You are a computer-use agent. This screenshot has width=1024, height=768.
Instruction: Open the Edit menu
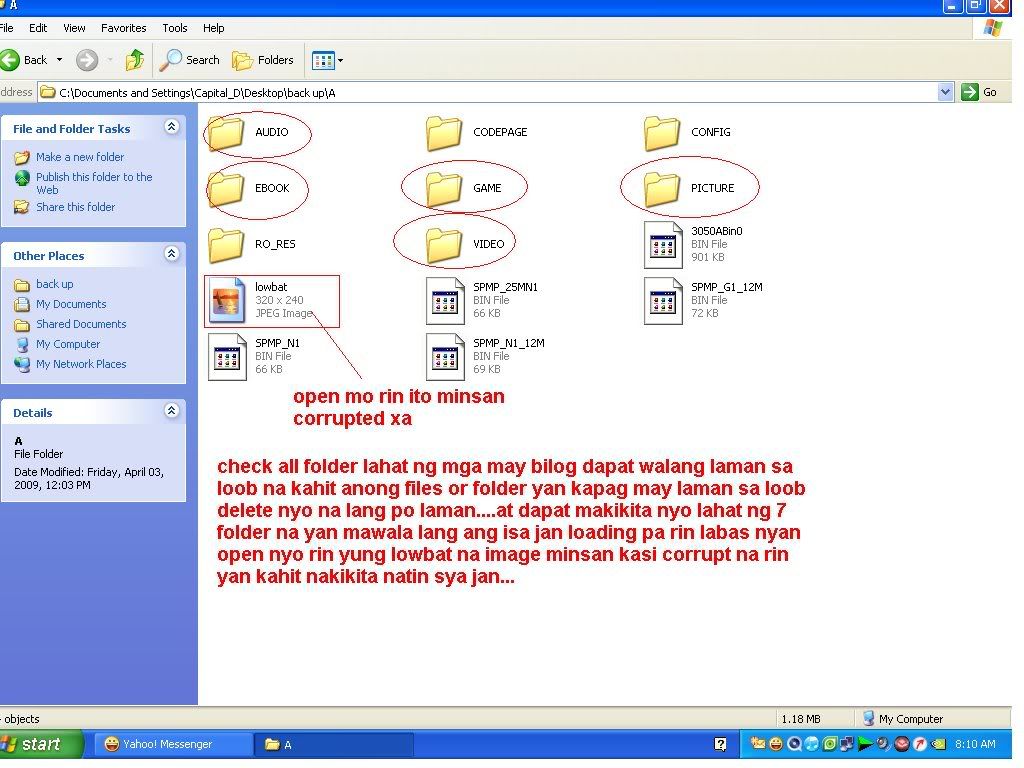(38, 28)
